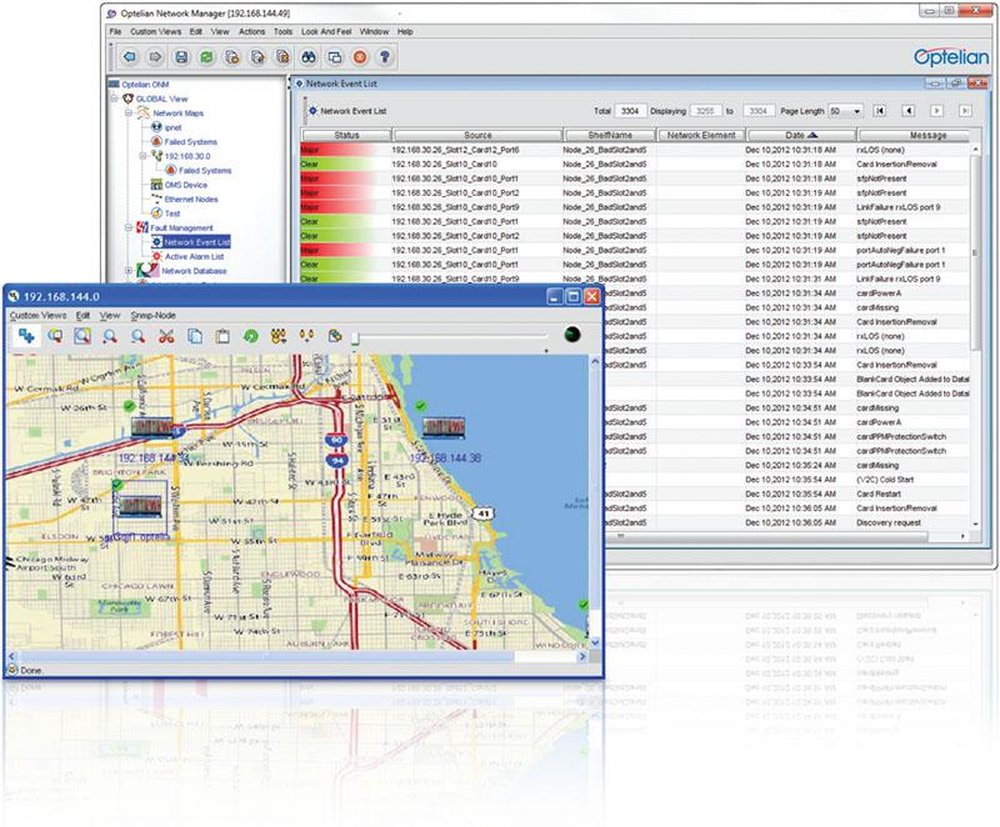Click the grey forward arrow in main toolbar

(x=155, y=57)
